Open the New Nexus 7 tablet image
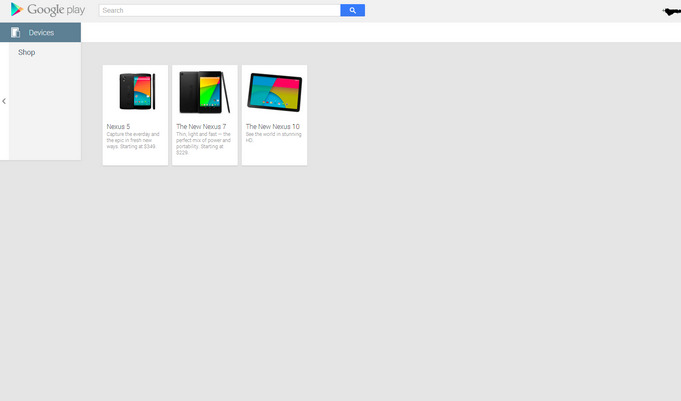The width and height of the screenshot is (681, 401). 205,92
